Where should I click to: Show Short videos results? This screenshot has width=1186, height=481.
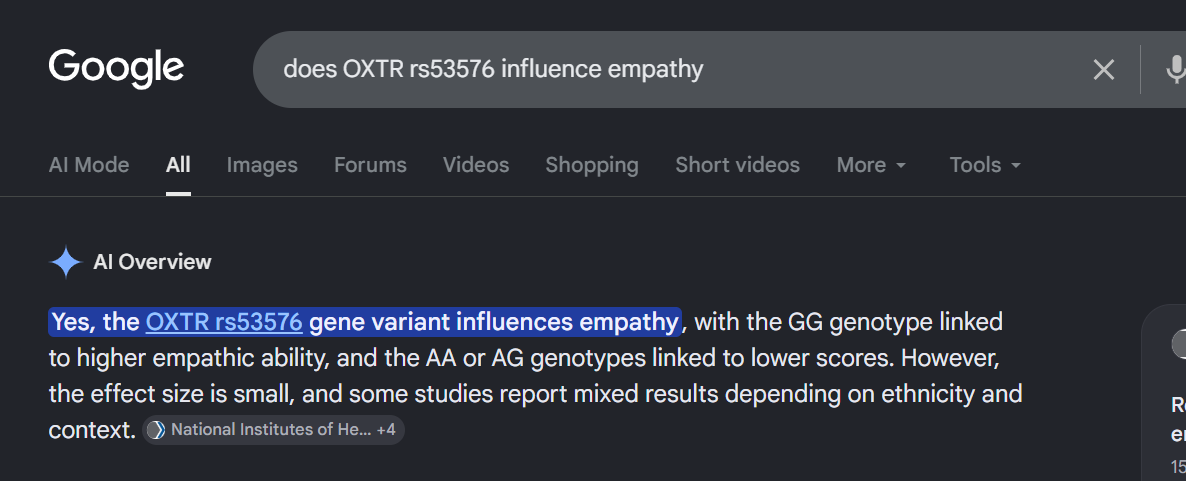(x=737, y=165)
